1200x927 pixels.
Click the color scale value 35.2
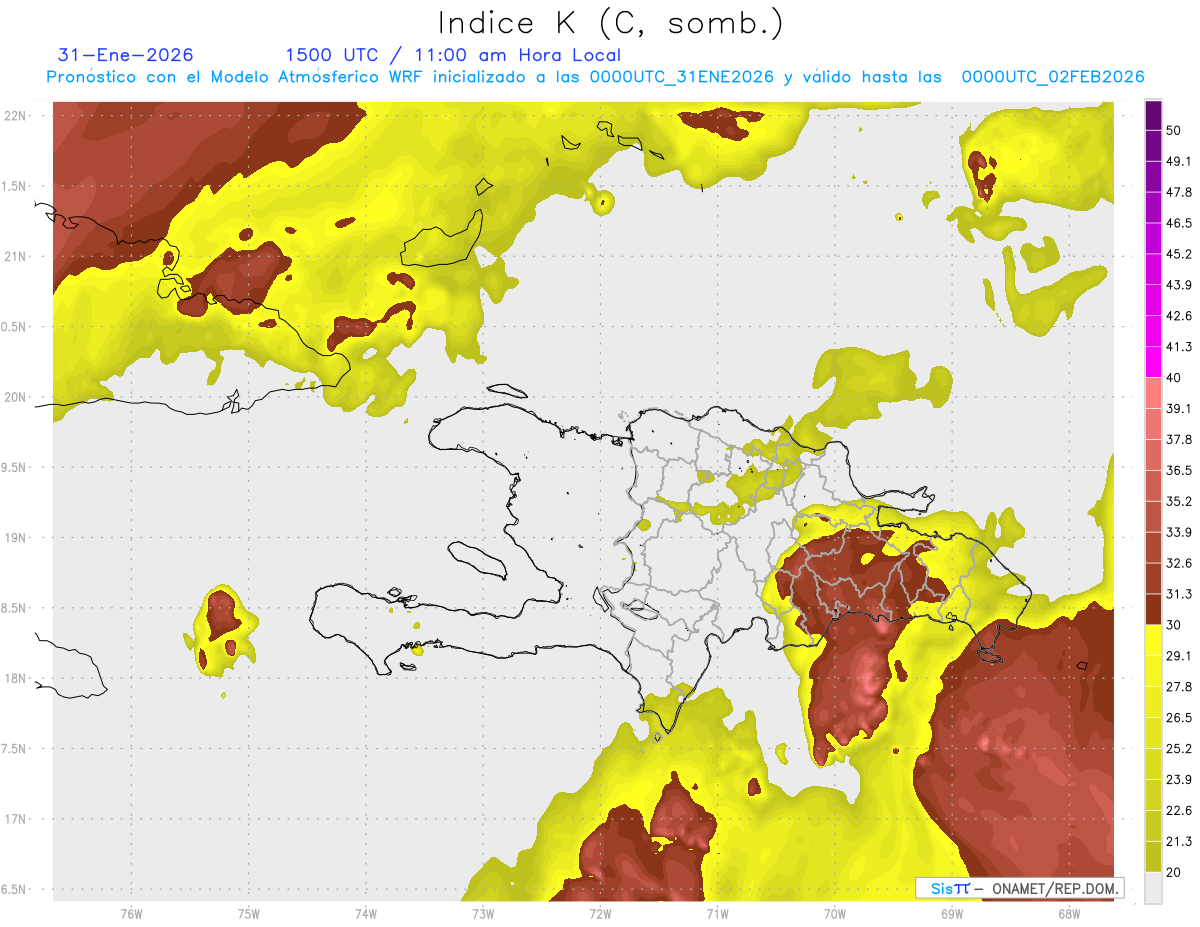(1179, 501)
